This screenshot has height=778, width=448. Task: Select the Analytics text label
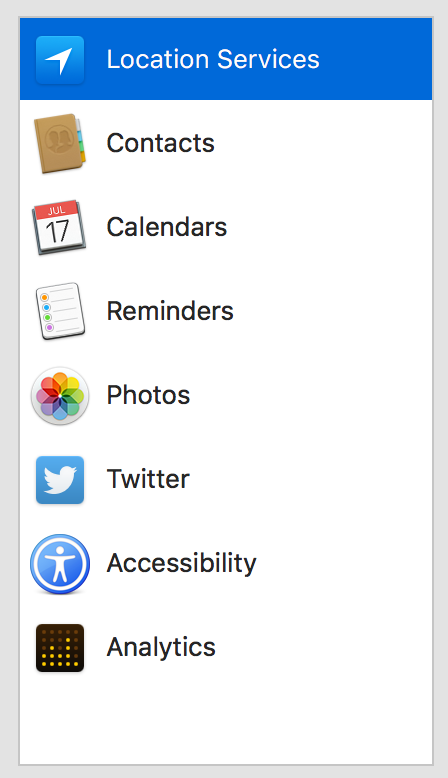(161, 648)
